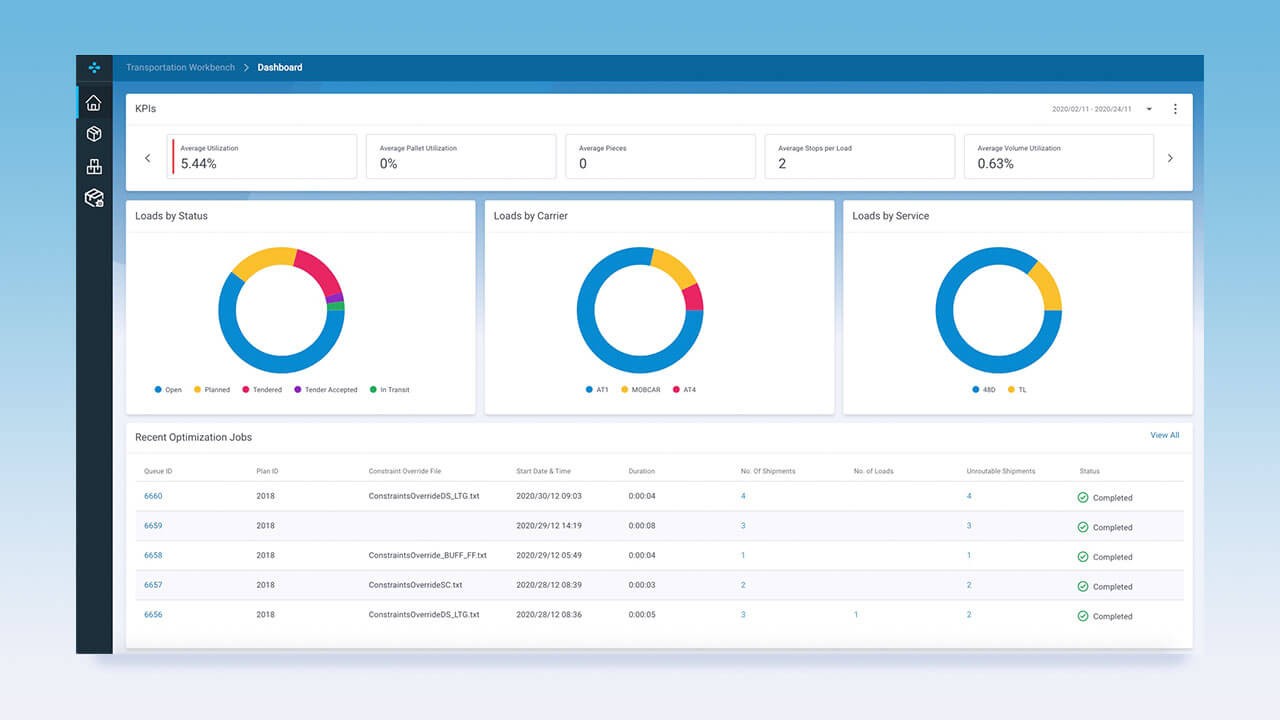
Task: Open the KPI date range dropdown
Action: pos(1148,109)
